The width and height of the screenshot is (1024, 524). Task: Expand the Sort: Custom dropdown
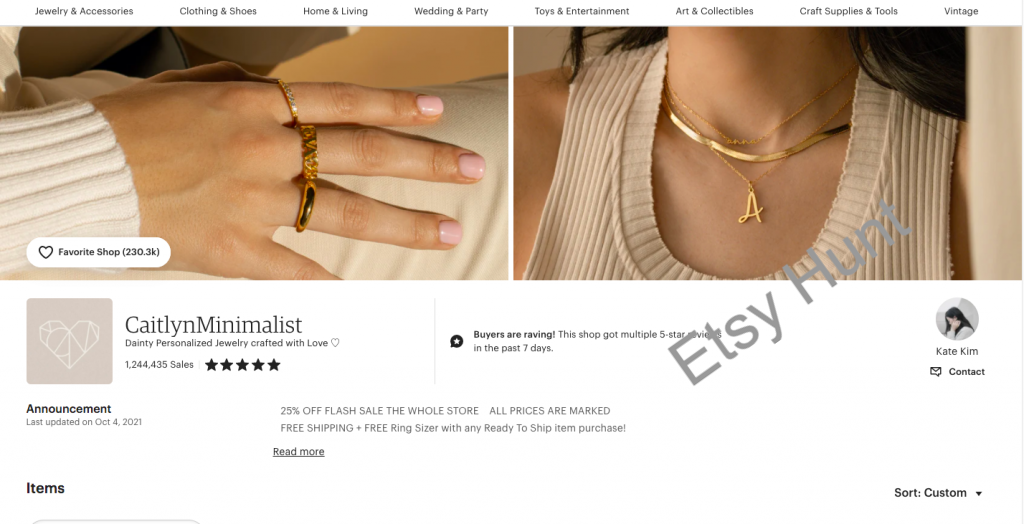pyautogui.click(x=938, y=493)
